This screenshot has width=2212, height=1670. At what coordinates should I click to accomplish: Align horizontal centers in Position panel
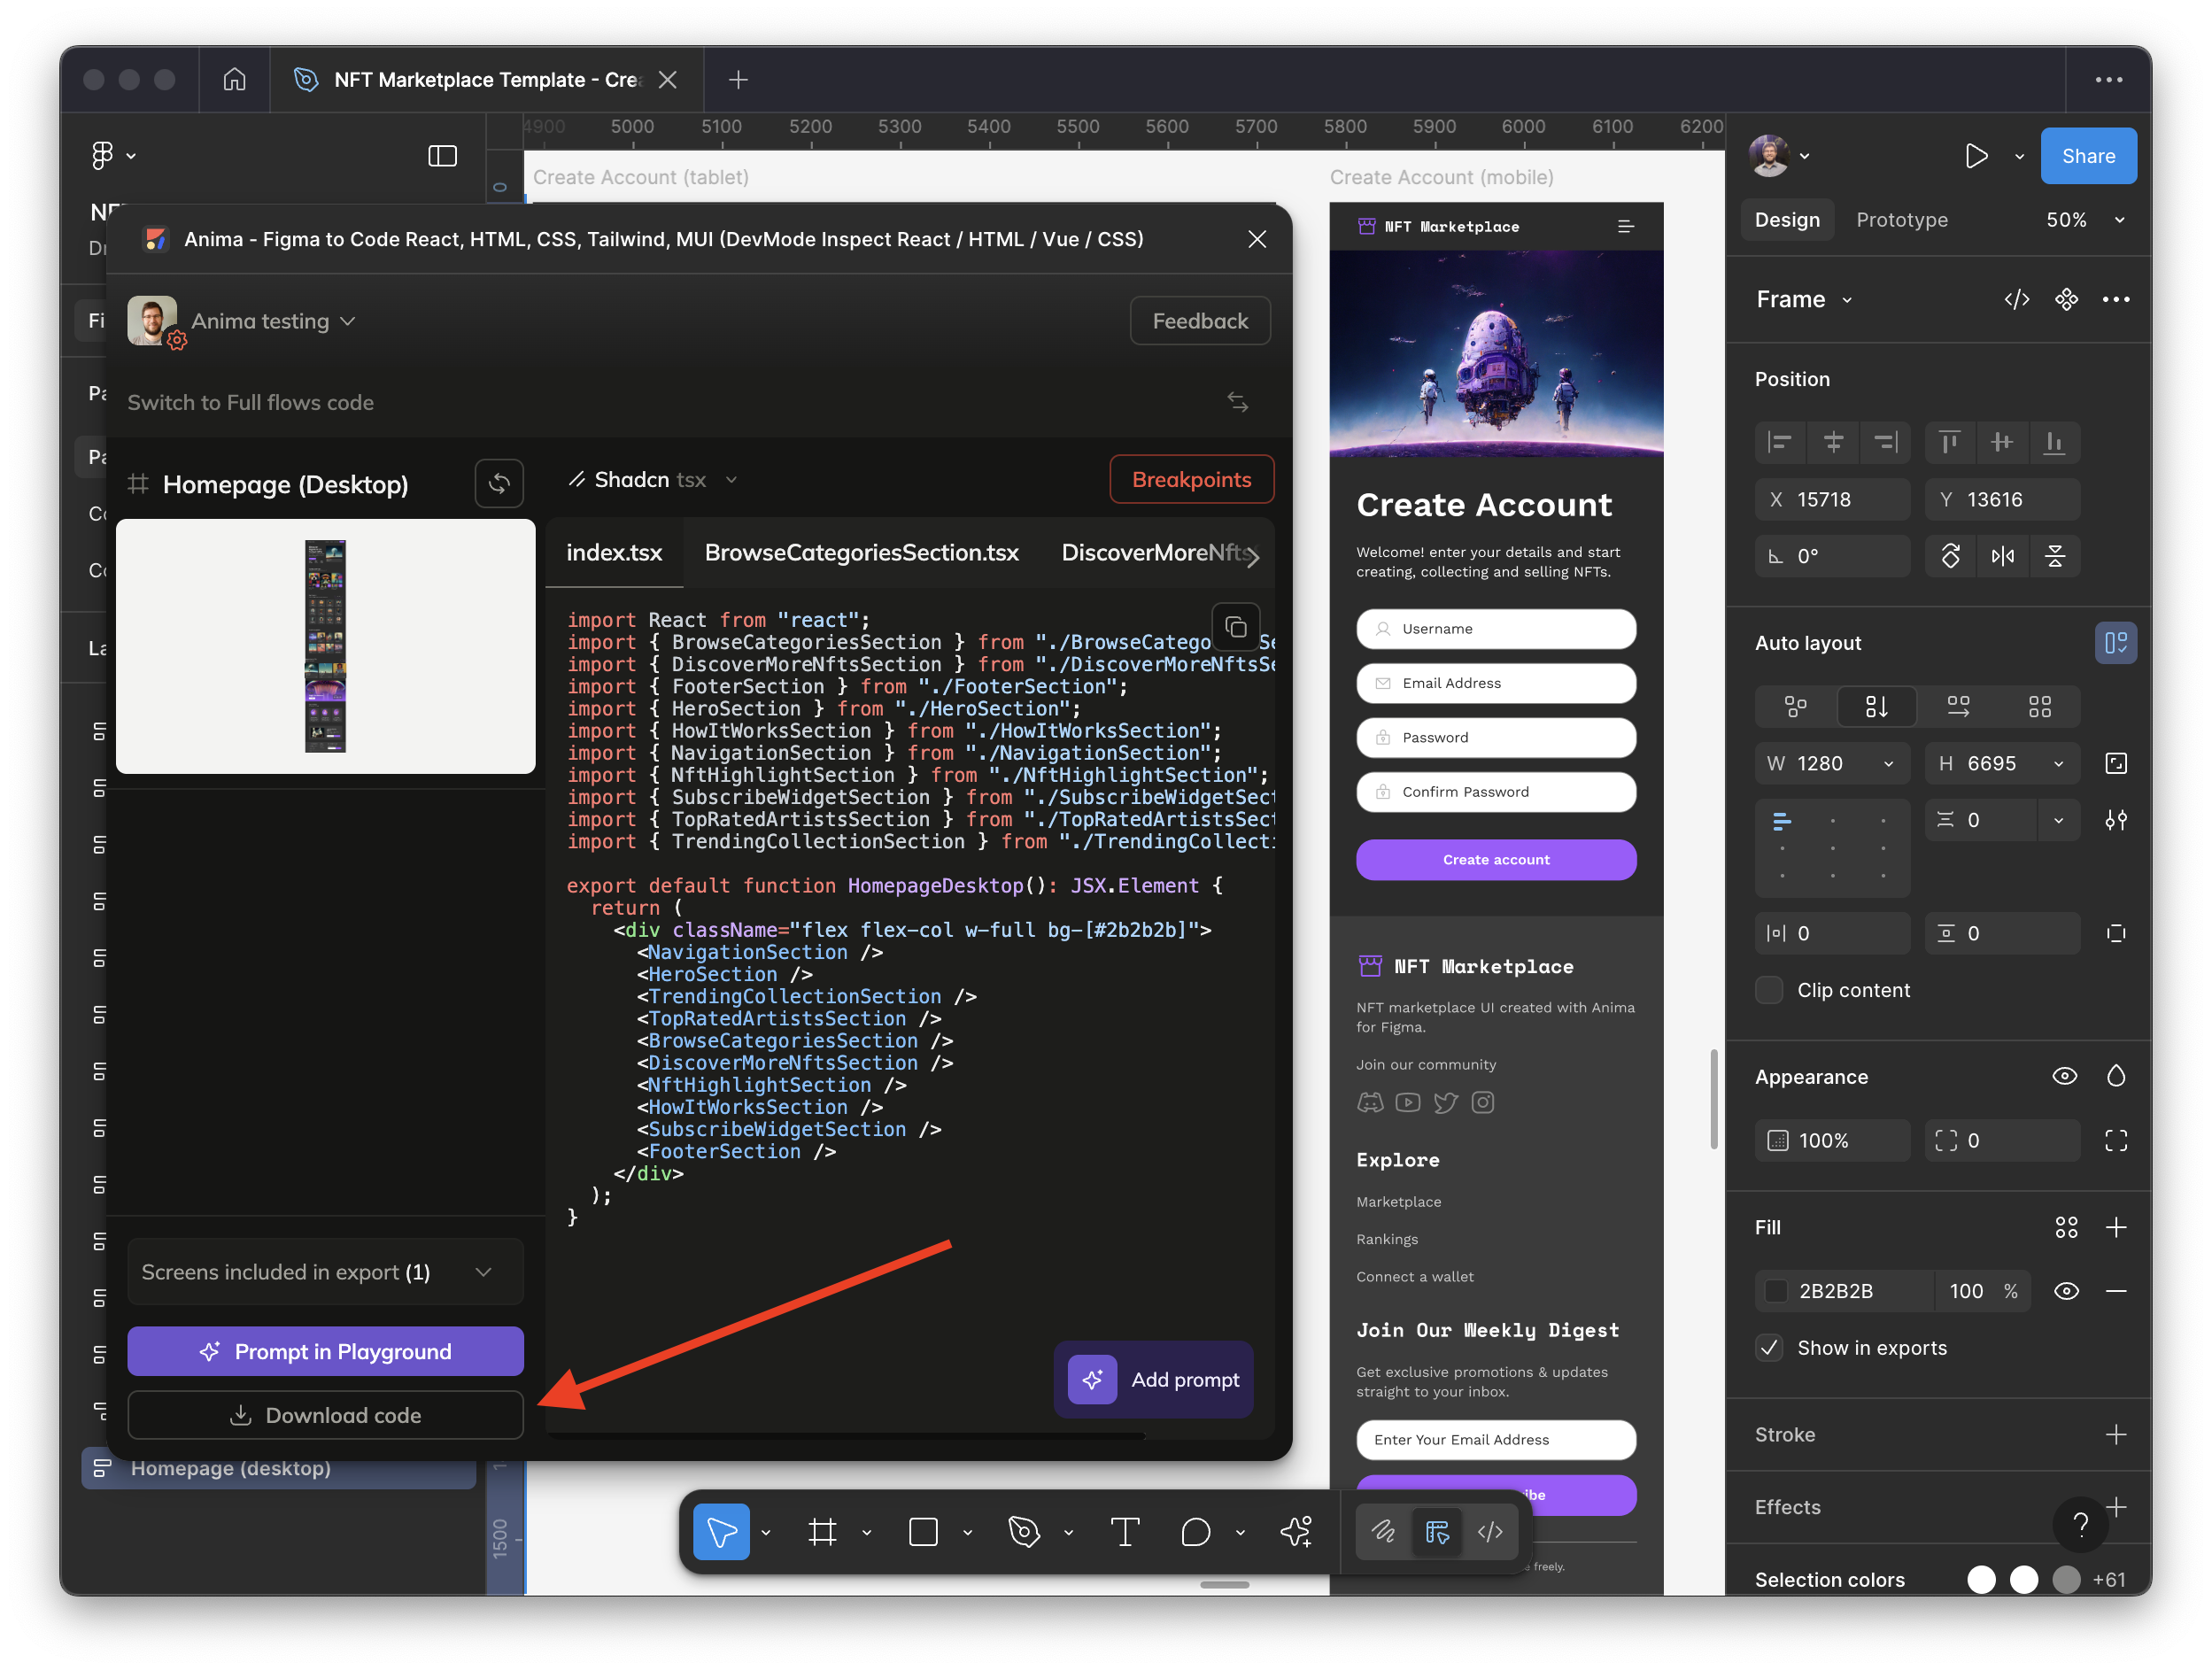pos(1832,442)
